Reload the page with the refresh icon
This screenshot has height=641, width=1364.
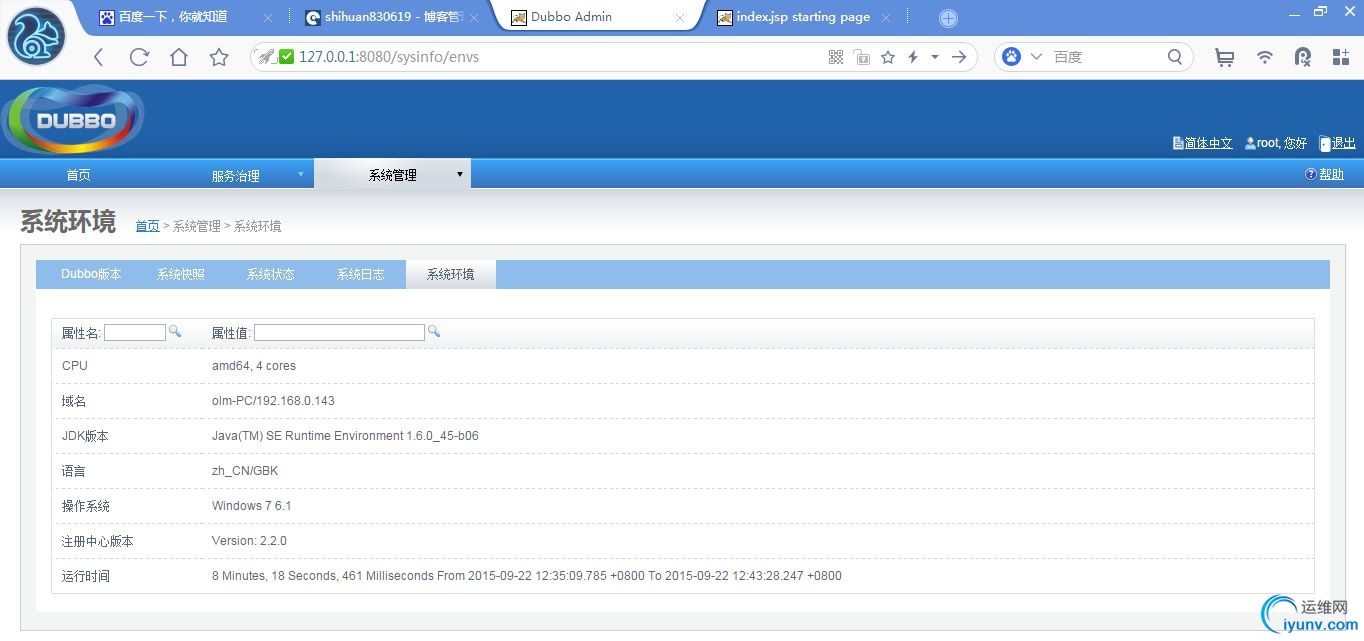pos(139,57)
